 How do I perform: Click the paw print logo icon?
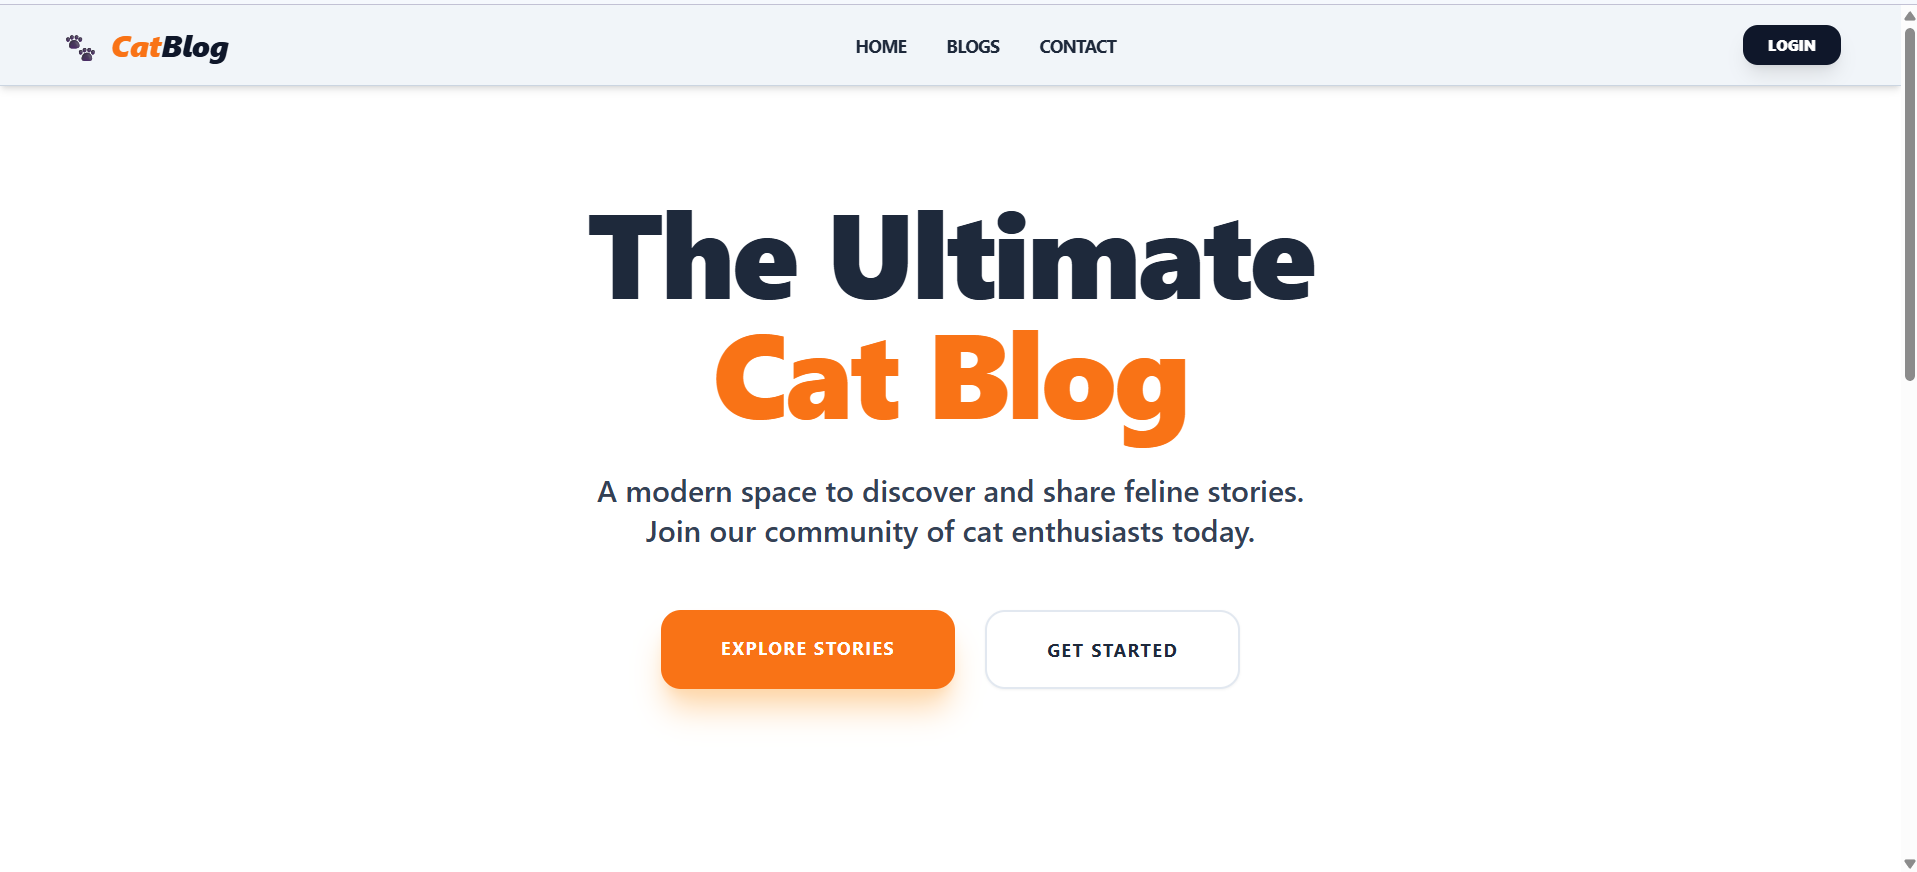pos(80,47)
